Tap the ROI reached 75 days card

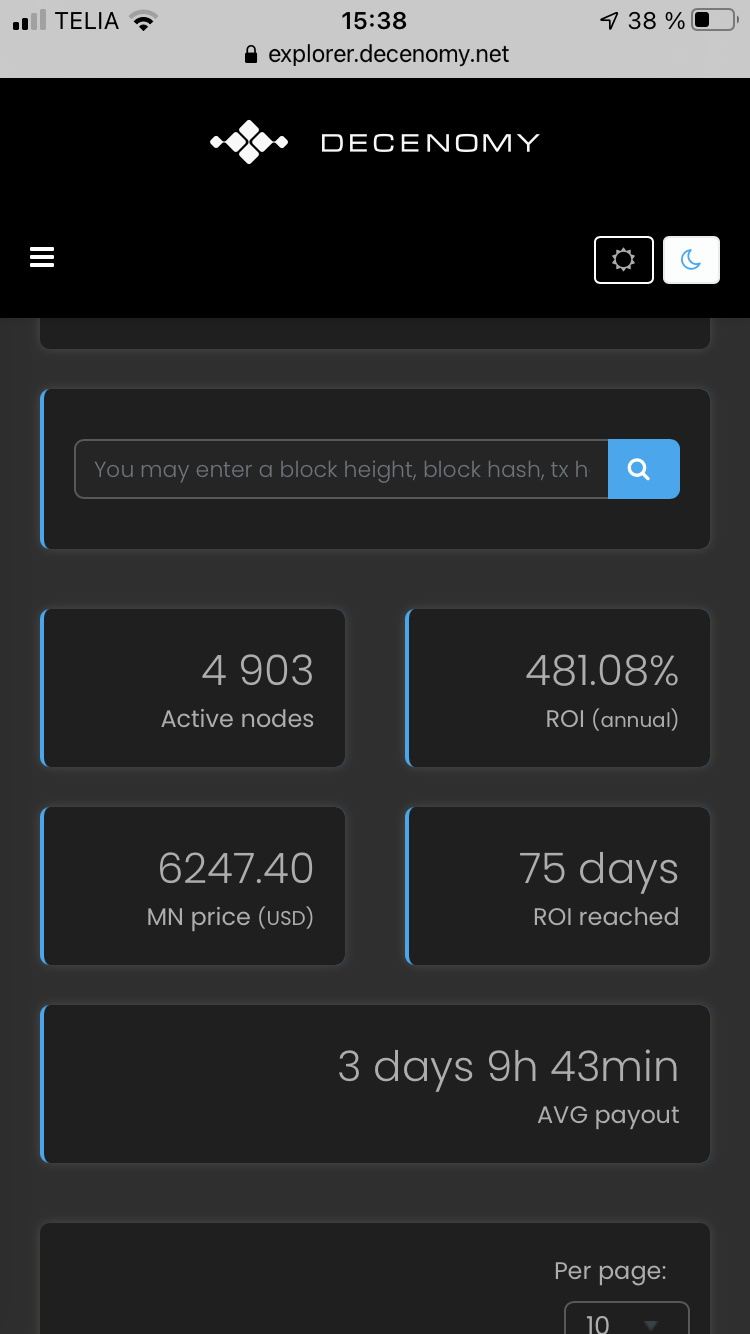pyautogui.click(x=558, y=886)
